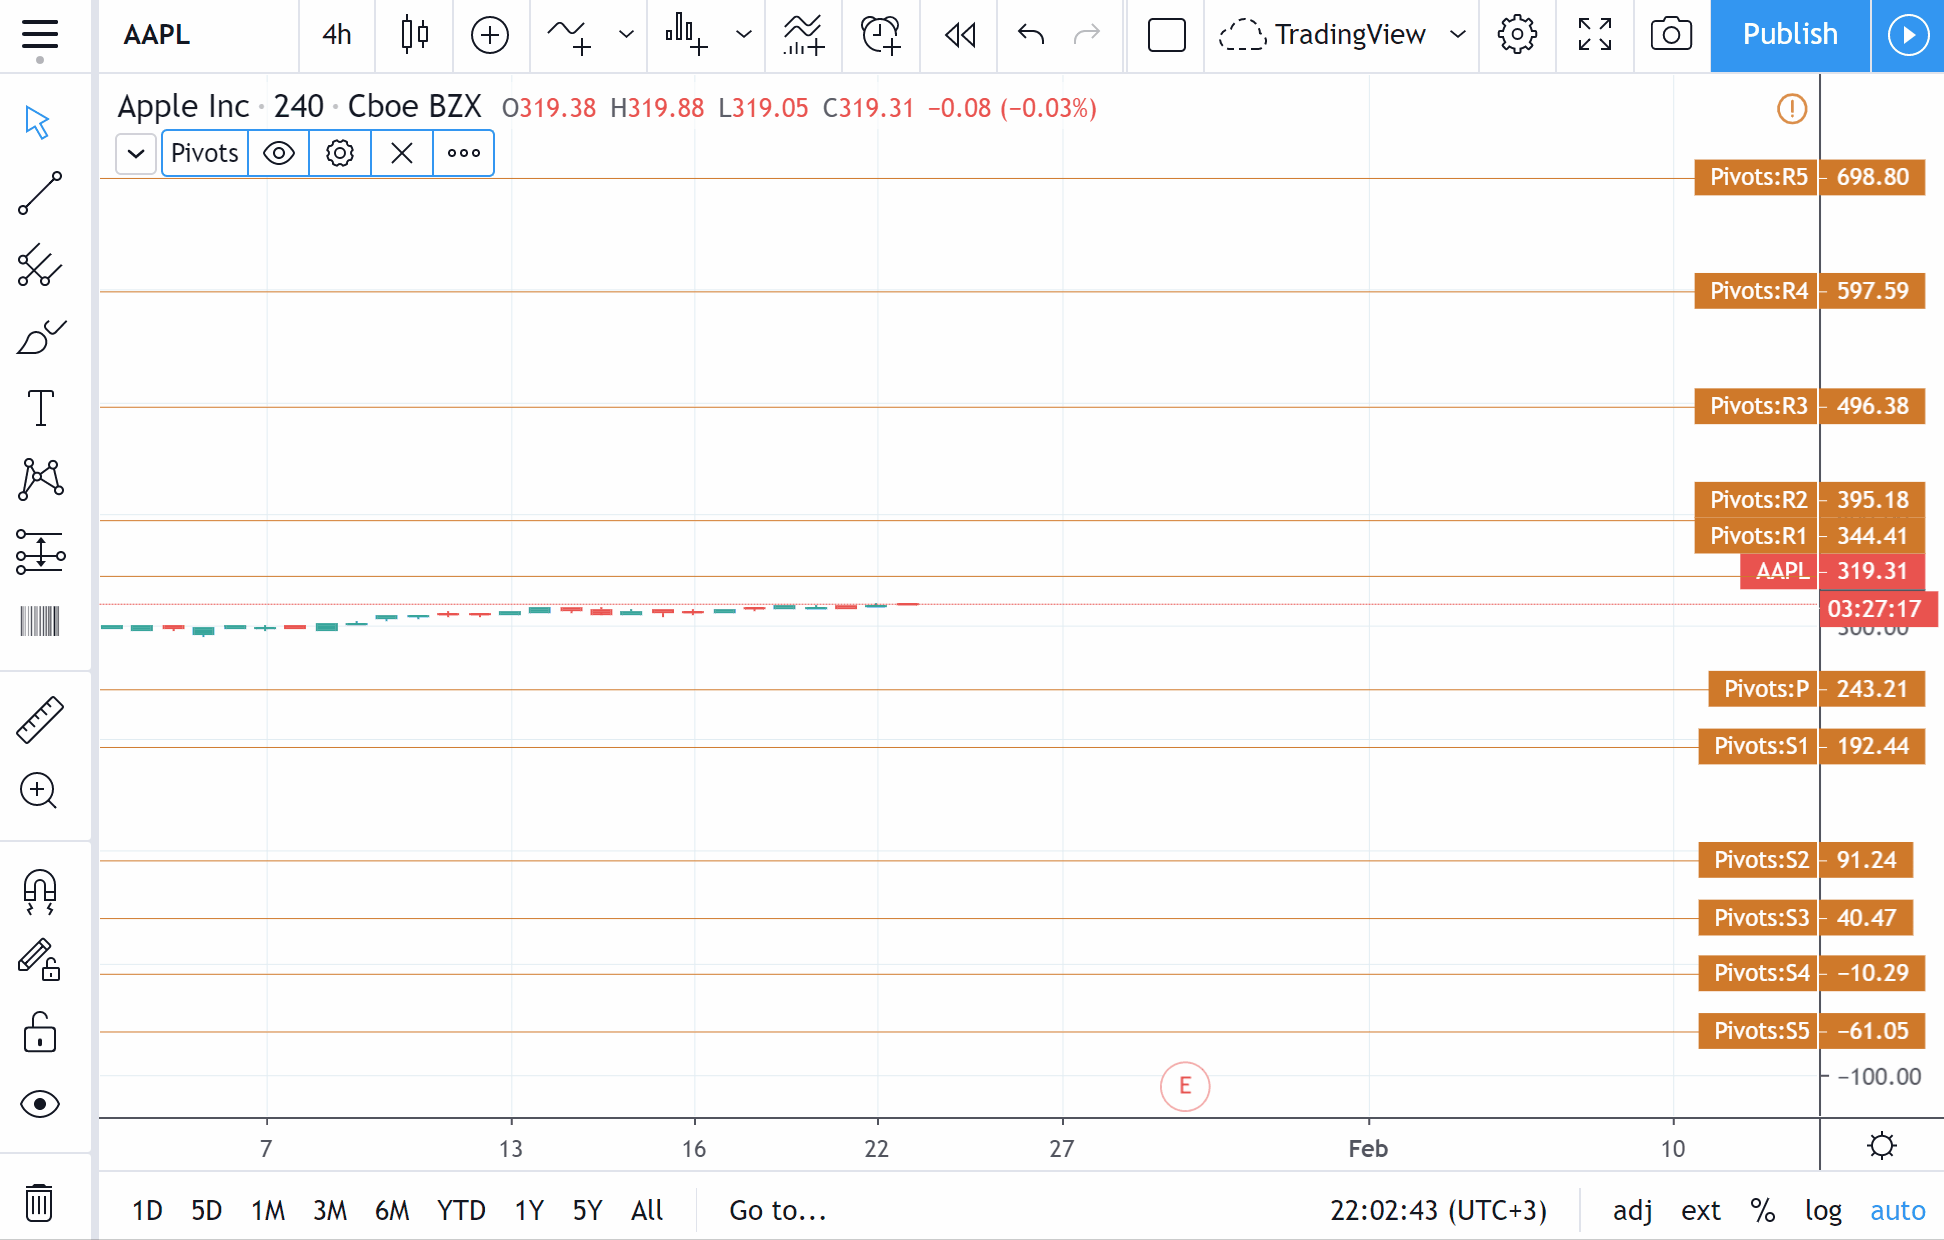Toggle log scale mode
The height and width of the screenshot is (1240, 1944).
coord(1822,1210)
